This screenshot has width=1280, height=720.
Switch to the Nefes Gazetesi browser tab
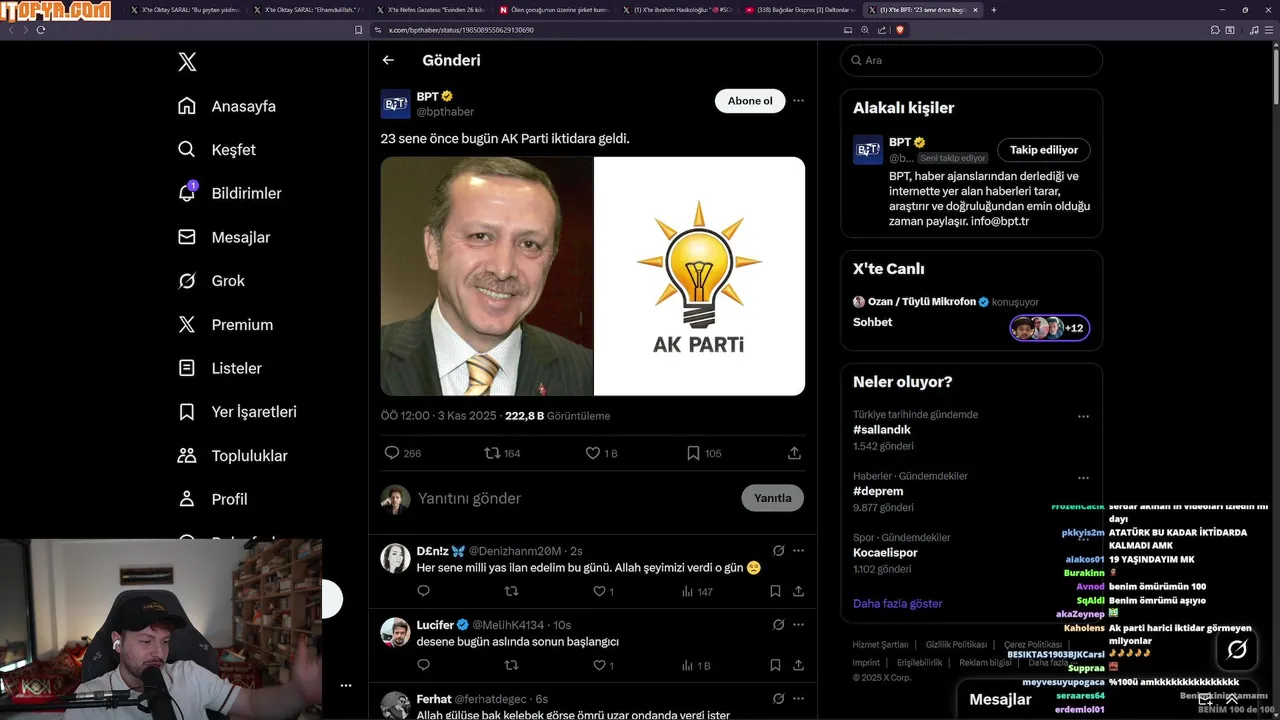pos(429,10)
